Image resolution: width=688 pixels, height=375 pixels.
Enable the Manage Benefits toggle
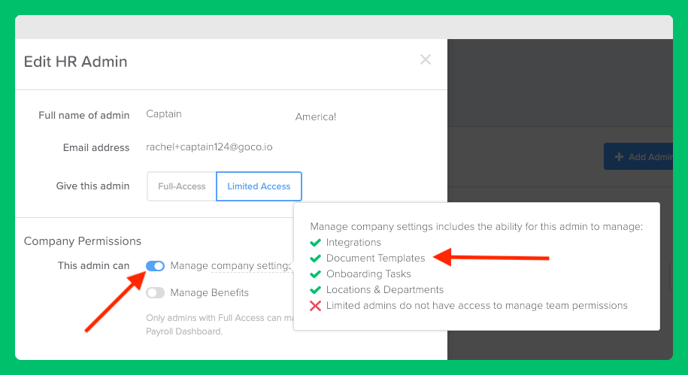pos(155,293)
